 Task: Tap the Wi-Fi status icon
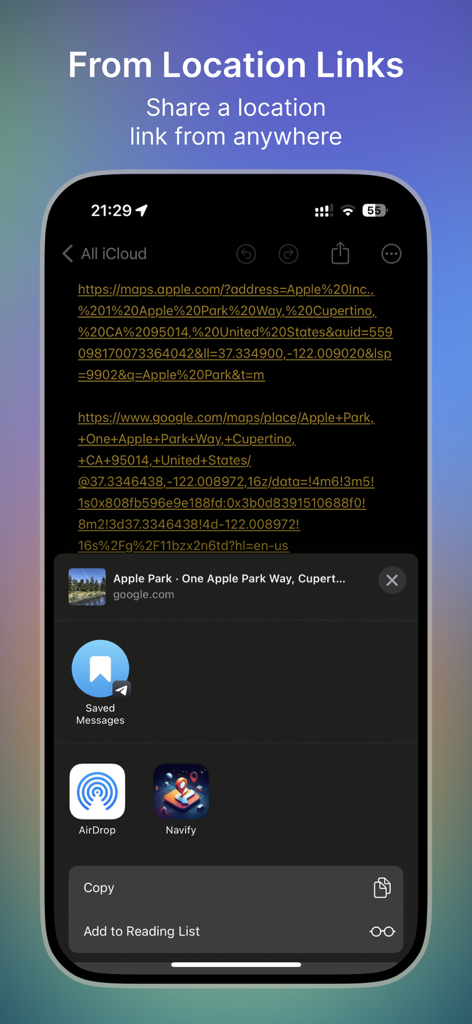(348, 210)
